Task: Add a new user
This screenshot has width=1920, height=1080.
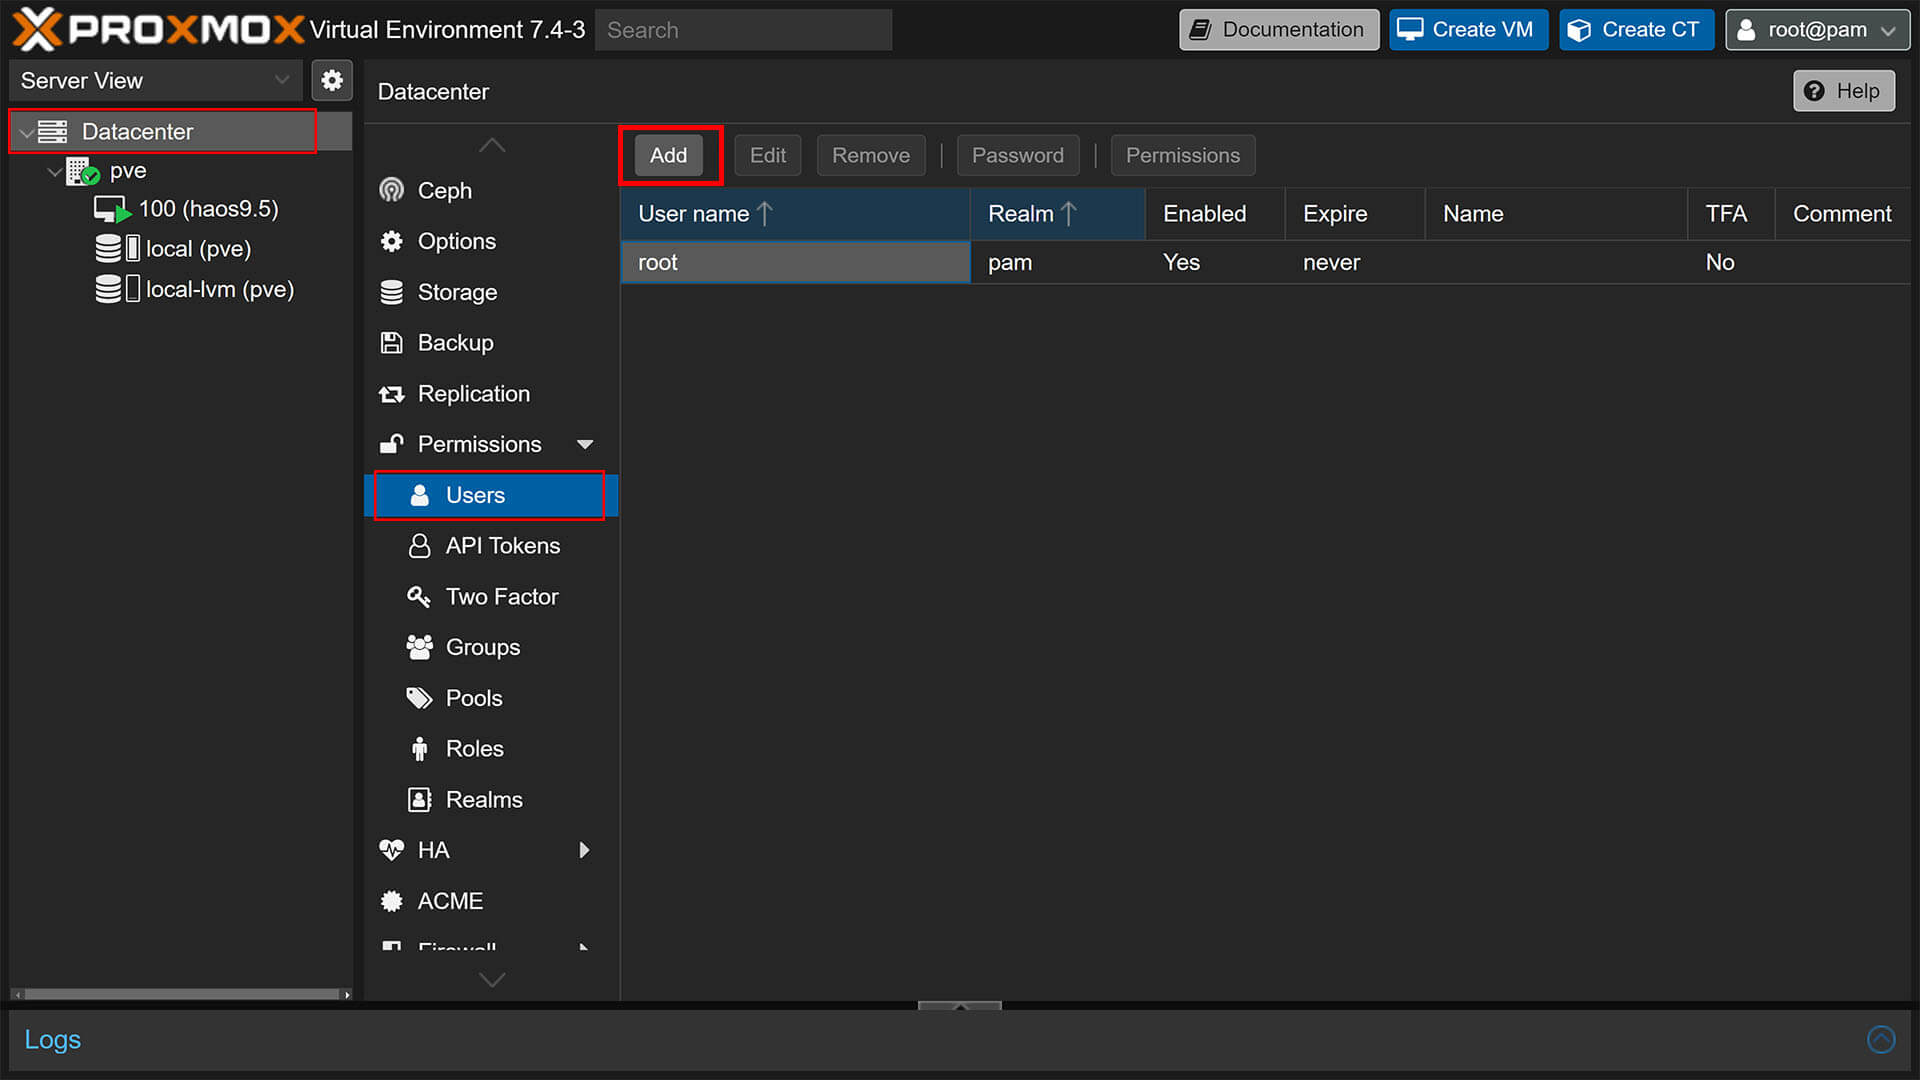Action: [668, 155]
